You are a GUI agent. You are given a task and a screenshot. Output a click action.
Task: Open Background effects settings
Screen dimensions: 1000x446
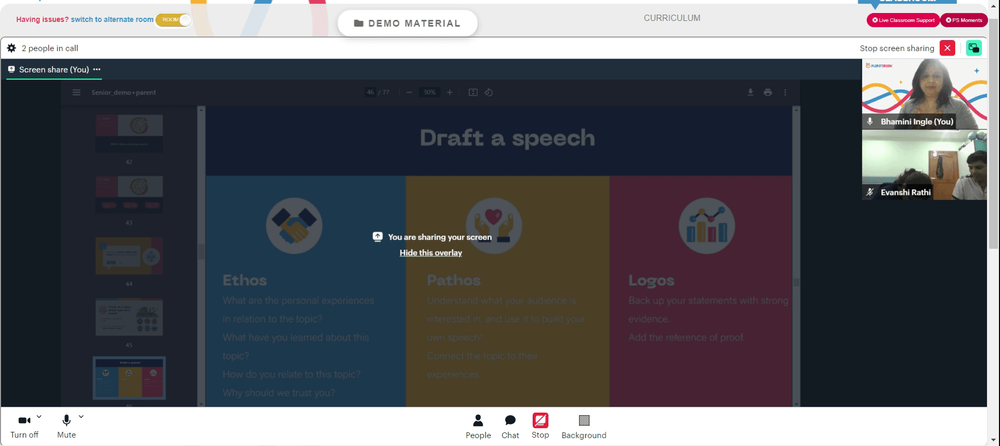[584, 426]
